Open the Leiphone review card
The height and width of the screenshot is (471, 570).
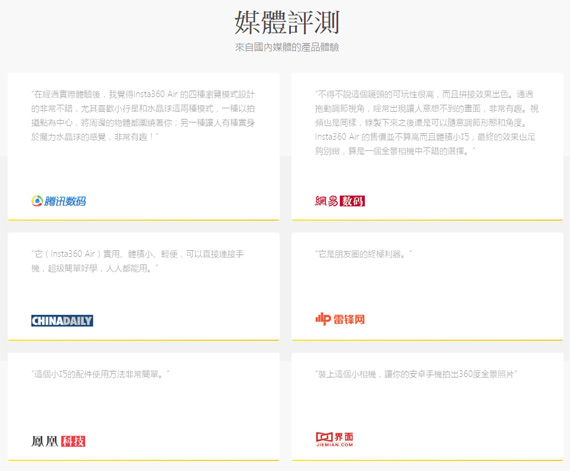click(x=428, y=287)
